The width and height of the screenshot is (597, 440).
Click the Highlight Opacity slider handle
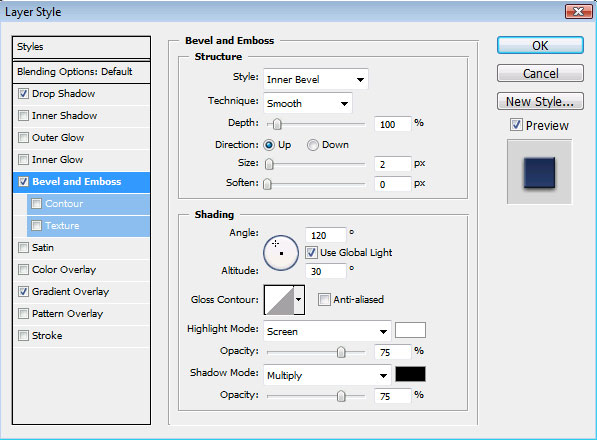click(x=341, y=352)
